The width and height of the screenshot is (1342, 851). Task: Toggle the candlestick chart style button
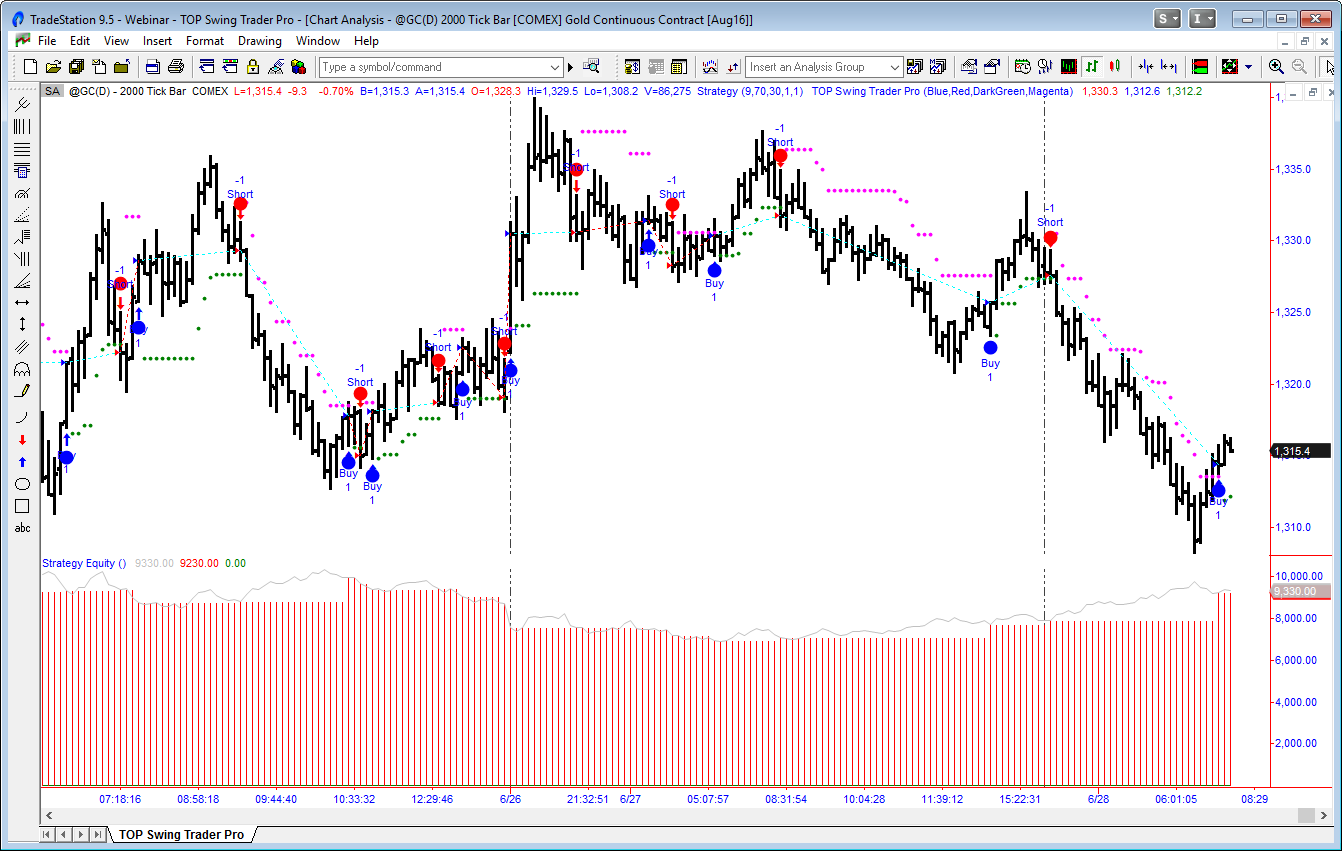[1115, 67]
